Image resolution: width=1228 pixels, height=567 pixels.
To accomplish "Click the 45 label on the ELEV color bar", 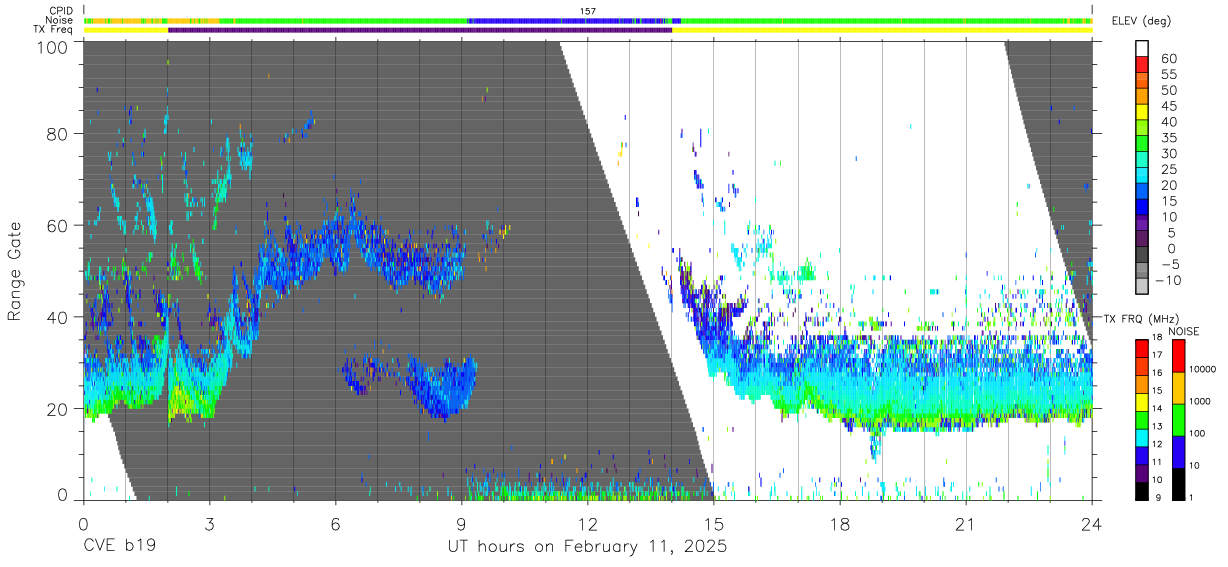I will (1168, 106).
